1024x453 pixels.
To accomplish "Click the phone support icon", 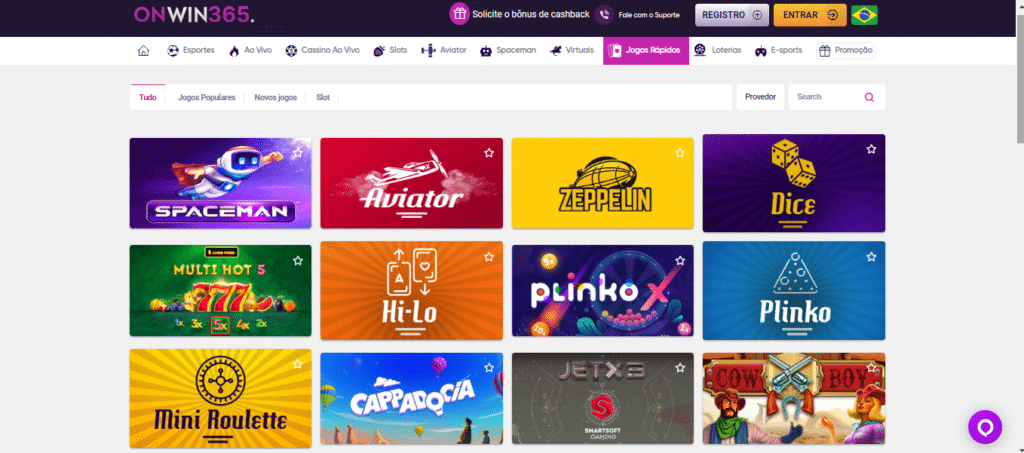I will [605, 14].
